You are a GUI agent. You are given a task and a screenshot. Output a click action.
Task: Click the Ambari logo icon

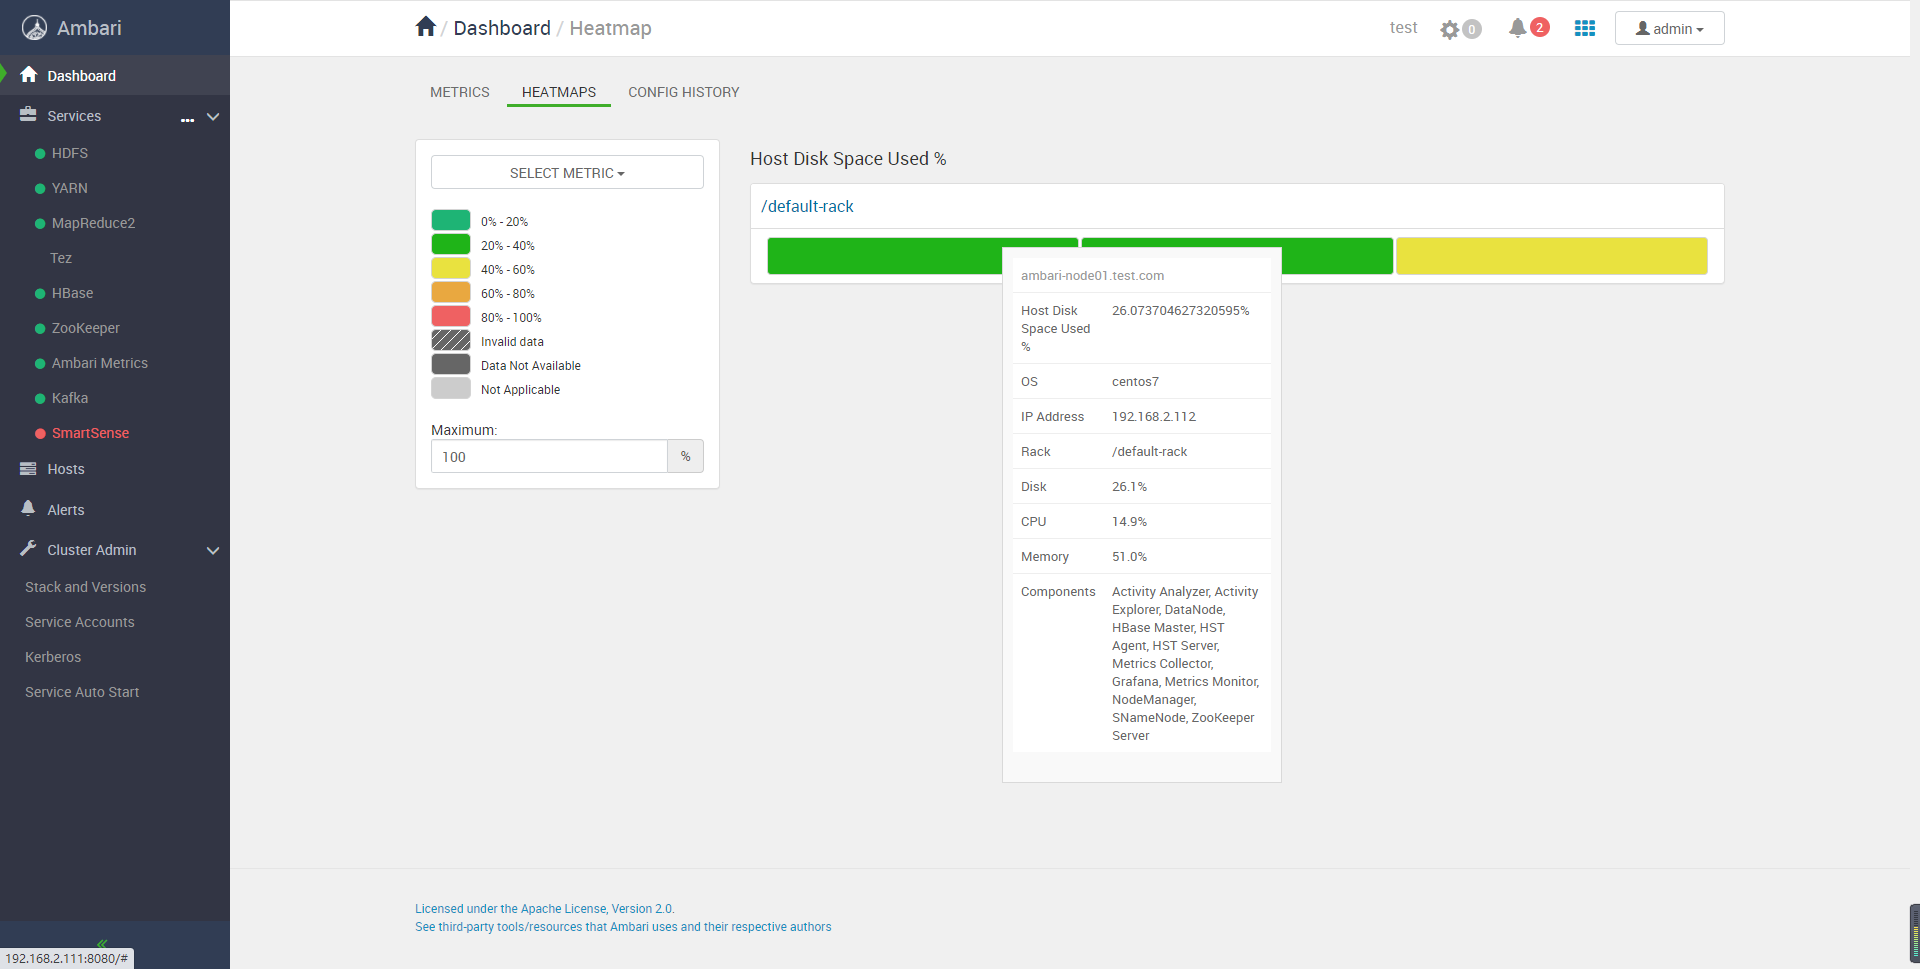35,28
